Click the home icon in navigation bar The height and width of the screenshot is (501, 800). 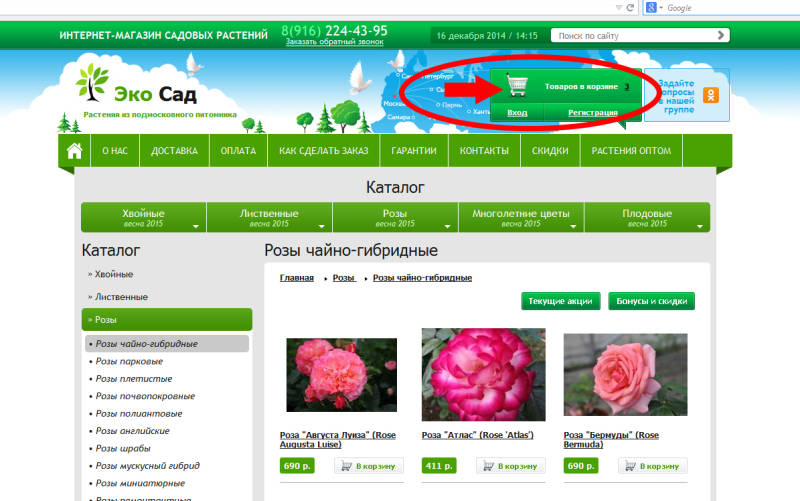click(74, 151)
